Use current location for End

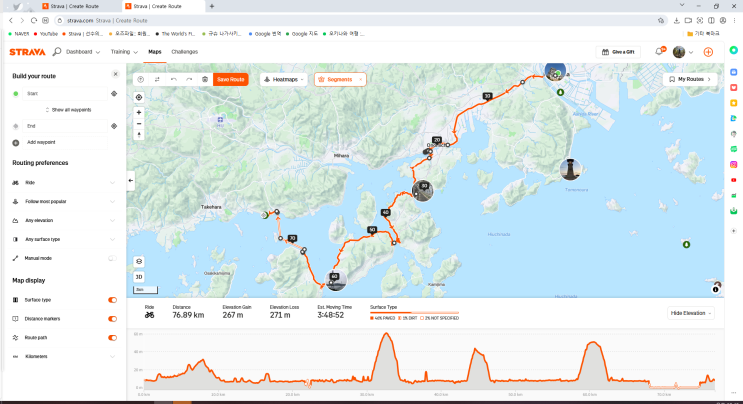(x=114, y=126)
